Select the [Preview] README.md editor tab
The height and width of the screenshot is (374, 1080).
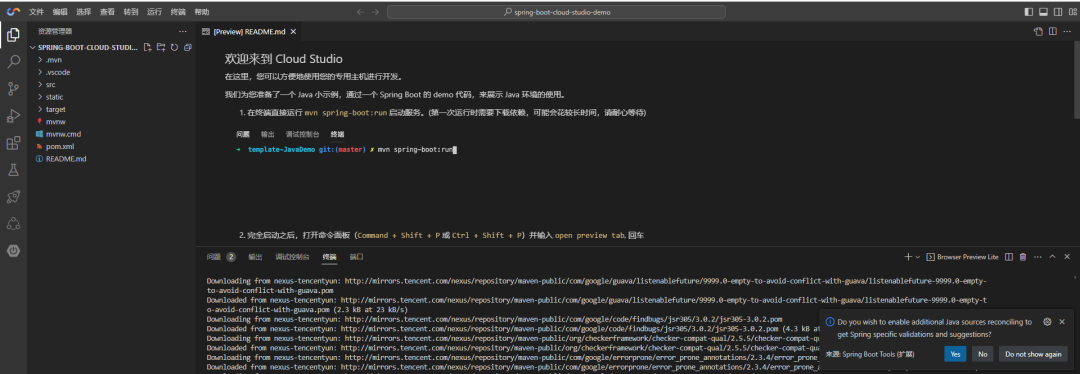tap(249, 32)
